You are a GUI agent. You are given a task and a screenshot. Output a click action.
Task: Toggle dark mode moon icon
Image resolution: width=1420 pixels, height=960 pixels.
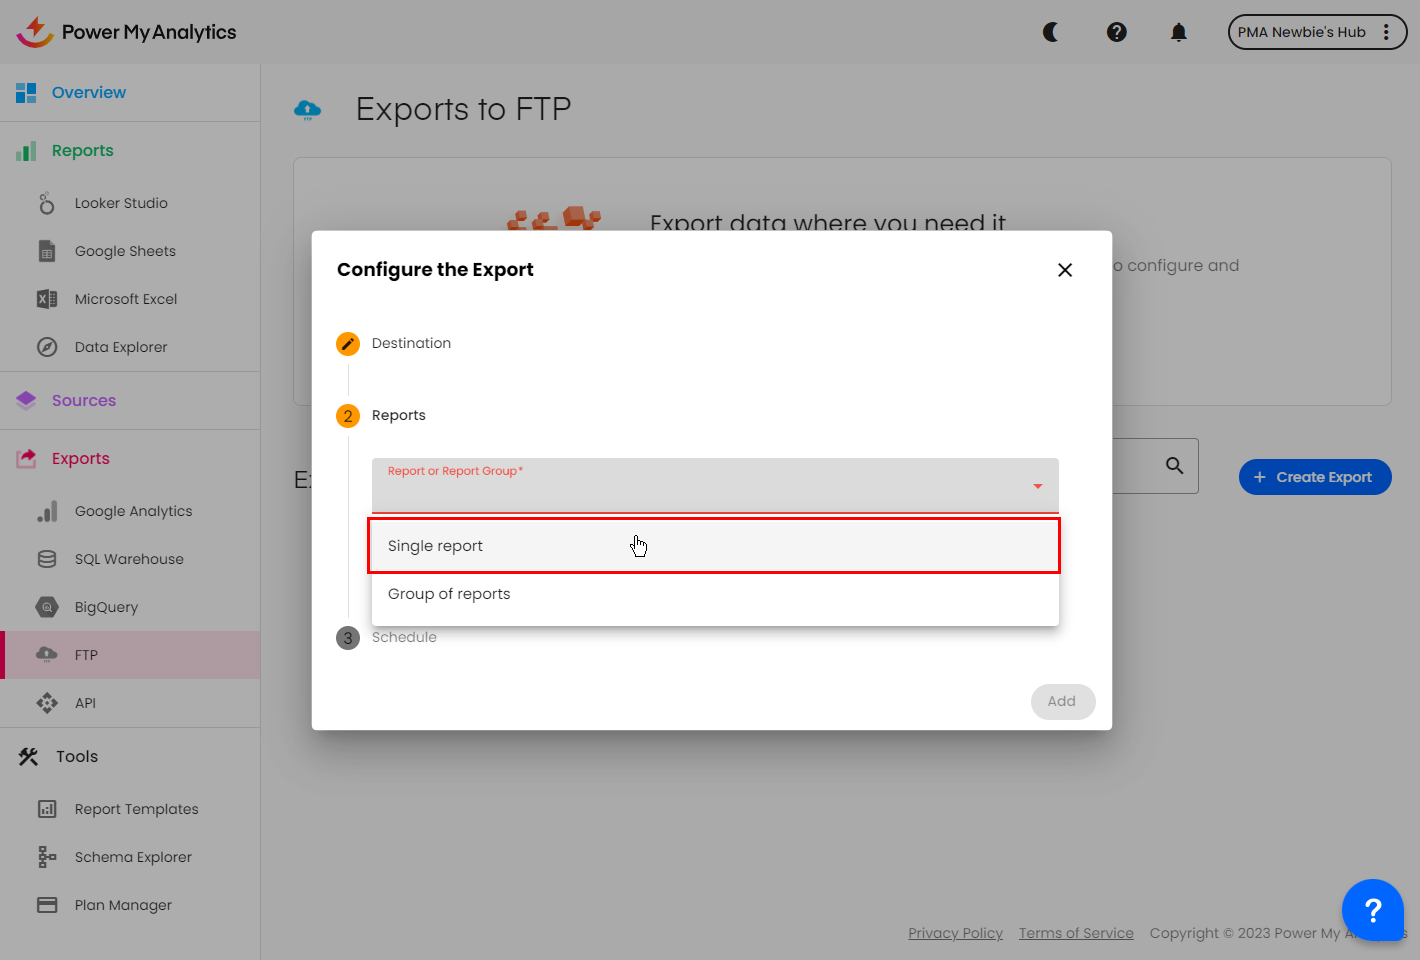point(1051,32)
